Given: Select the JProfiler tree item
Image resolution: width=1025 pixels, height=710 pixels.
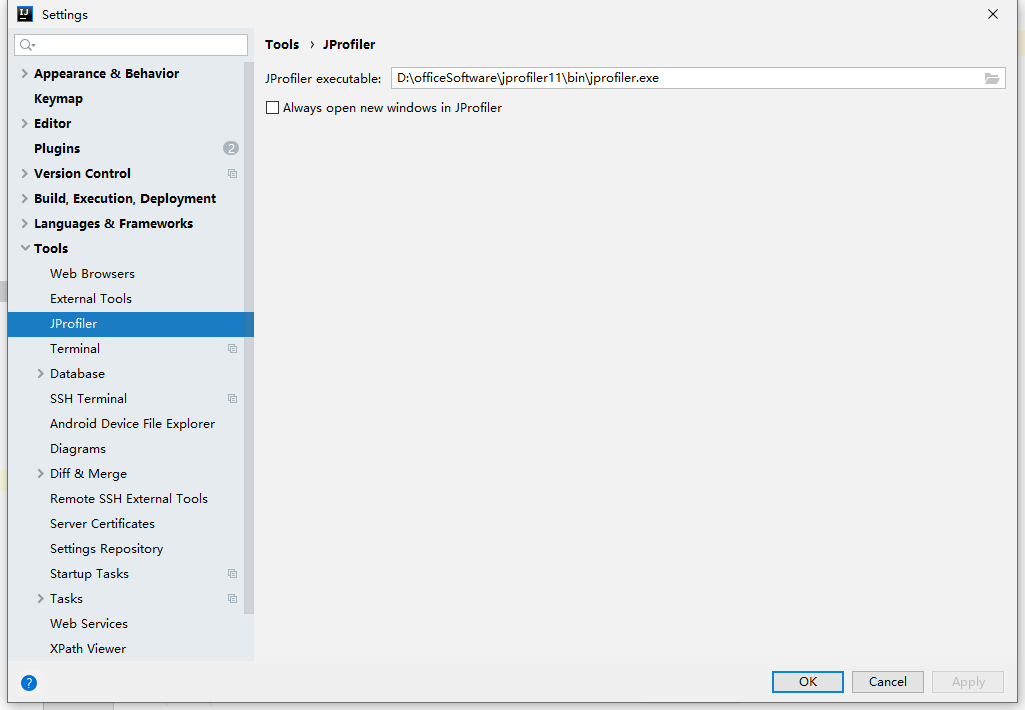Looking at the screenshot, I should tap(131, 324).
